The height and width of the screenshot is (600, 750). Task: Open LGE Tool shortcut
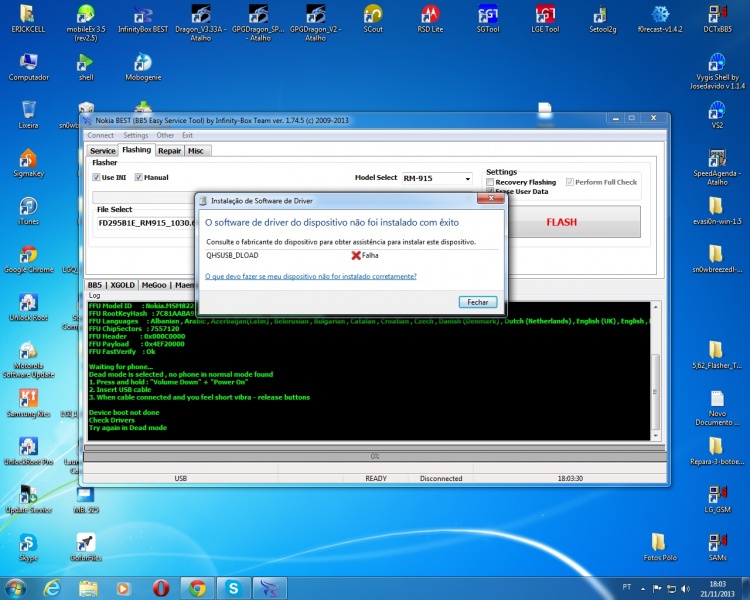[x=545, y=18]
